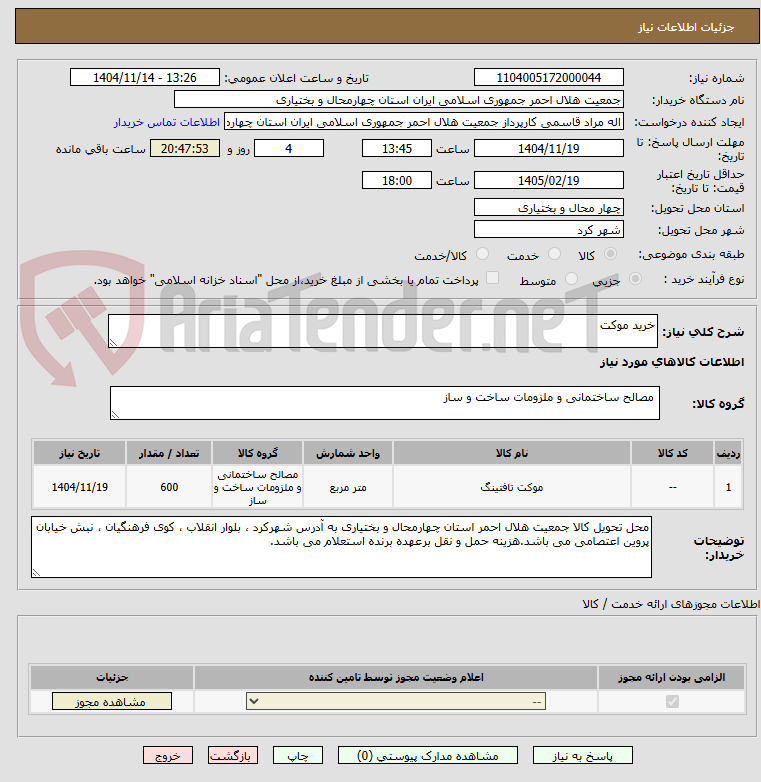Click the اطلاعات کالاهای مورد نیاز heading
Image resolution: width=761 pixels, height=782 pixels.
672,362
